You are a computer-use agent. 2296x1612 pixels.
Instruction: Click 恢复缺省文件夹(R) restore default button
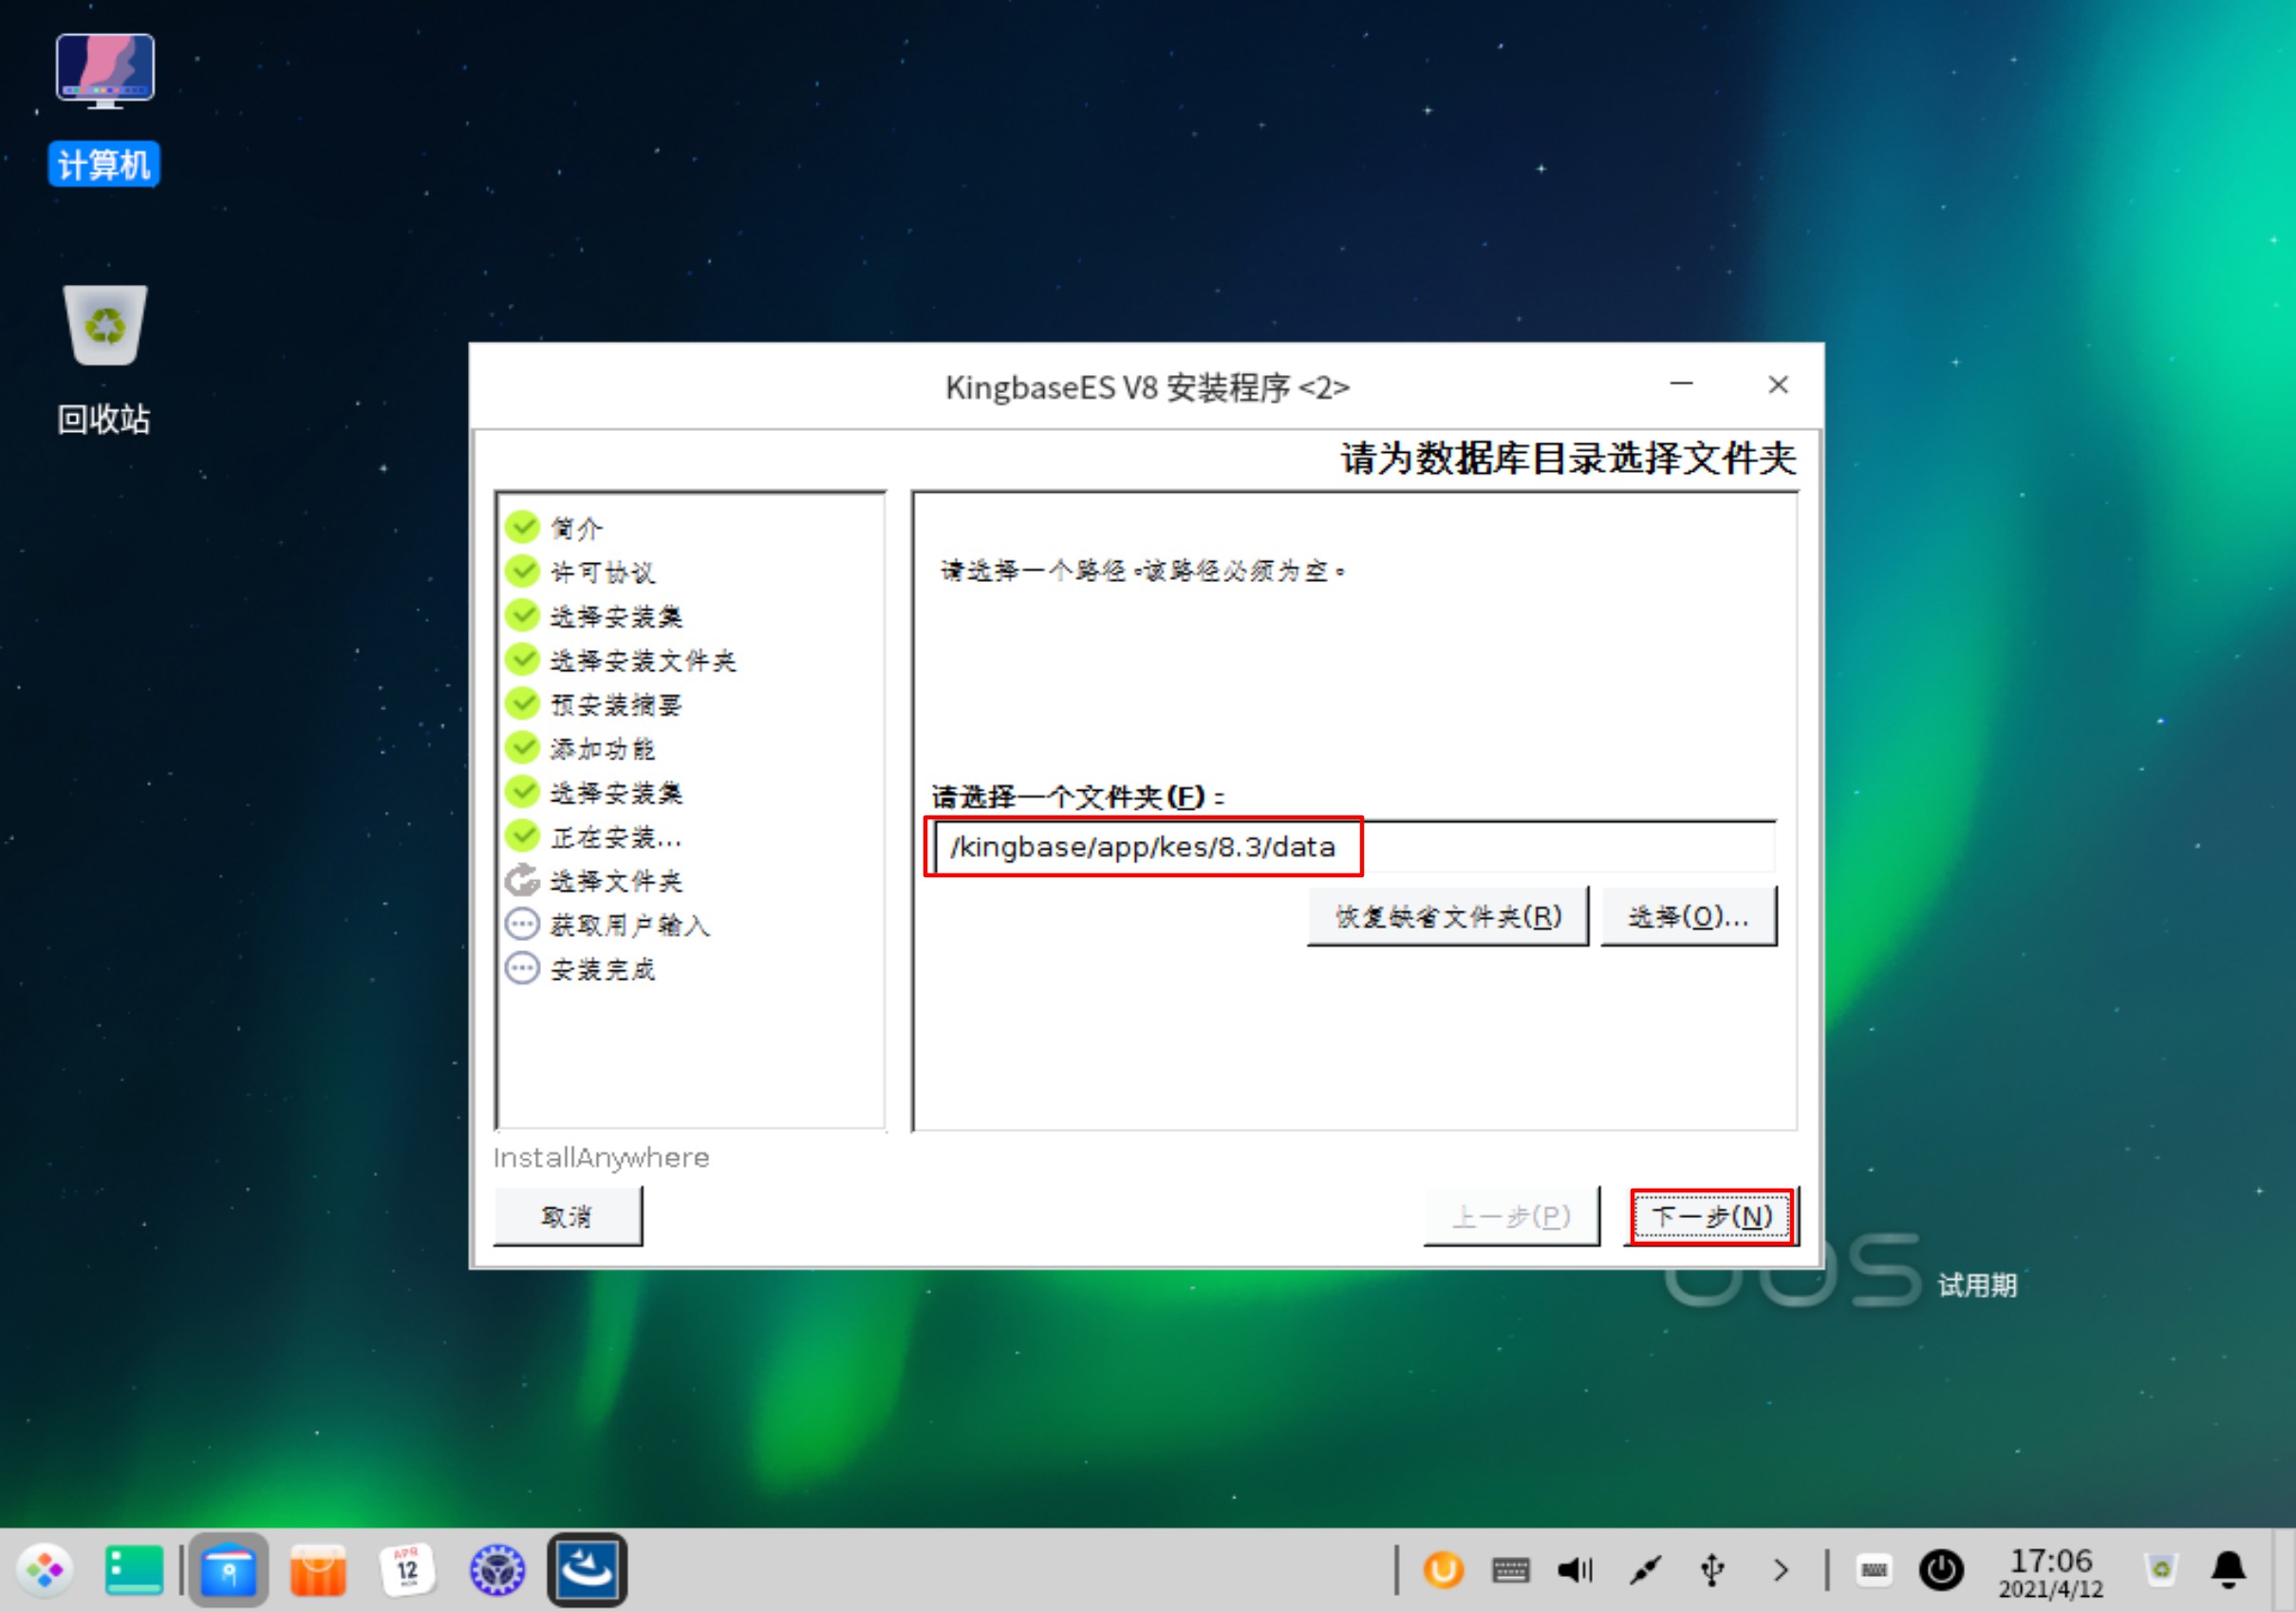(x=1447, y=916)
